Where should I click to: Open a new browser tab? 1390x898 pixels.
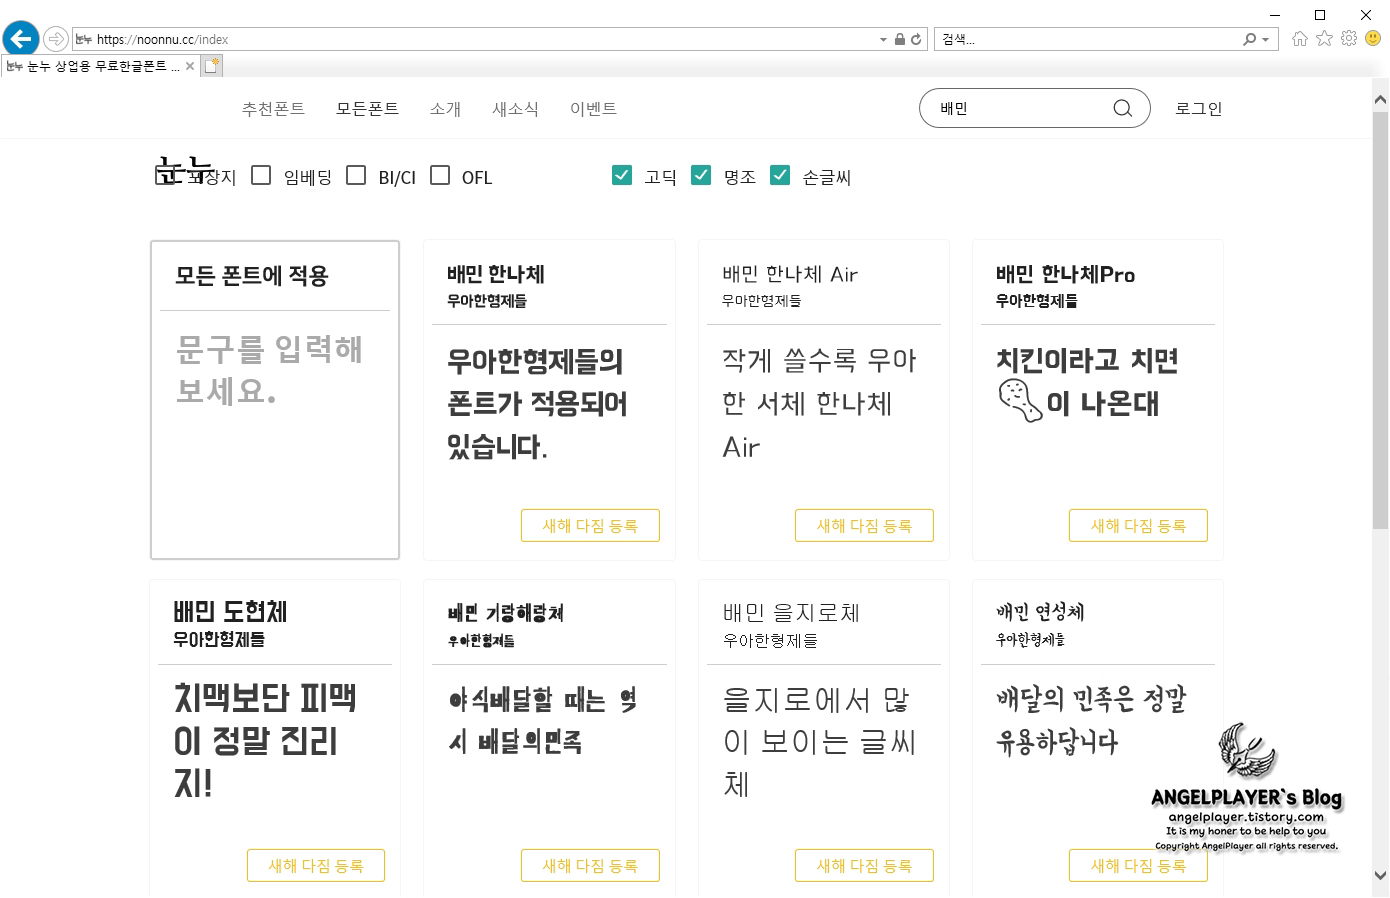click(212, 66)
